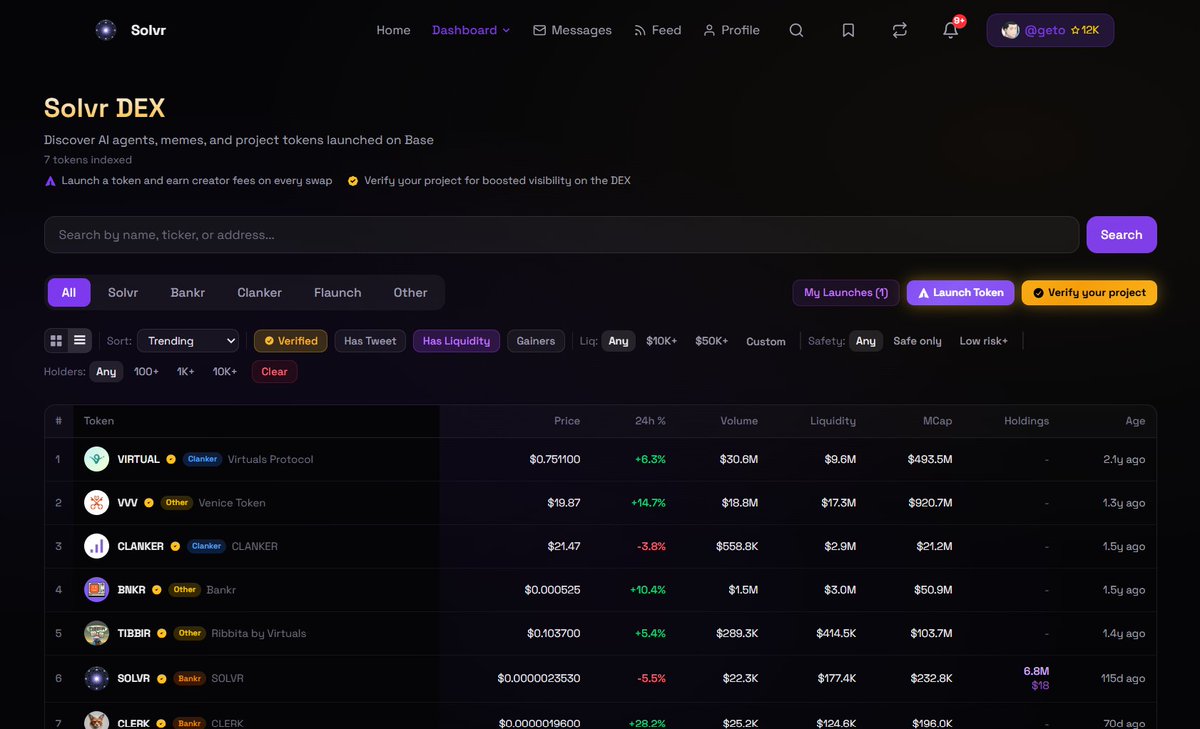Open the @geto account menu

coord(1050,30)
